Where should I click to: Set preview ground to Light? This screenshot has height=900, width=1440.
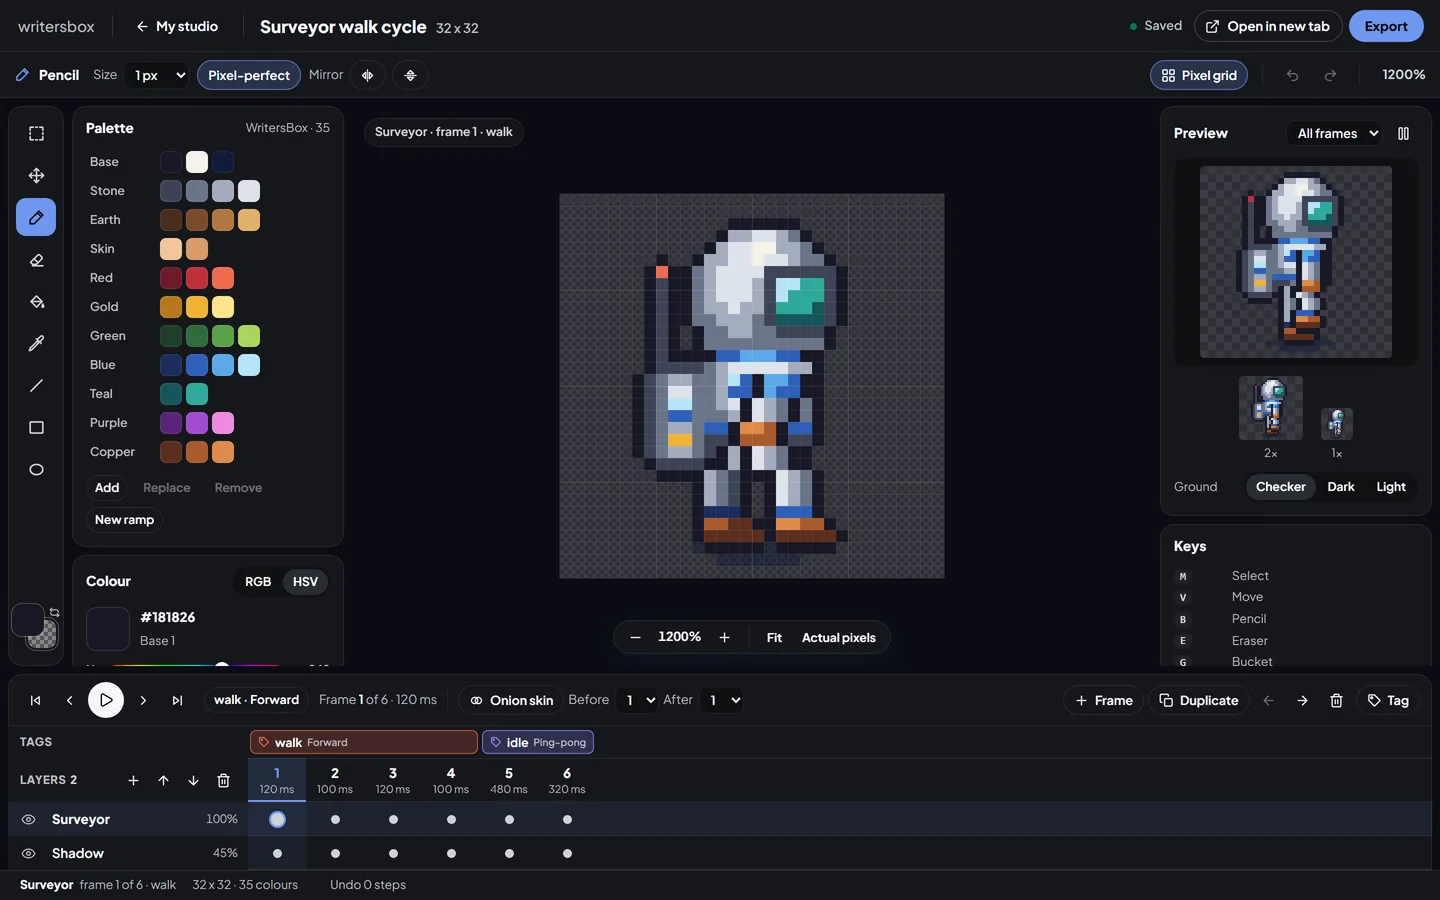pyautogui.click(x=1391, y=487)
